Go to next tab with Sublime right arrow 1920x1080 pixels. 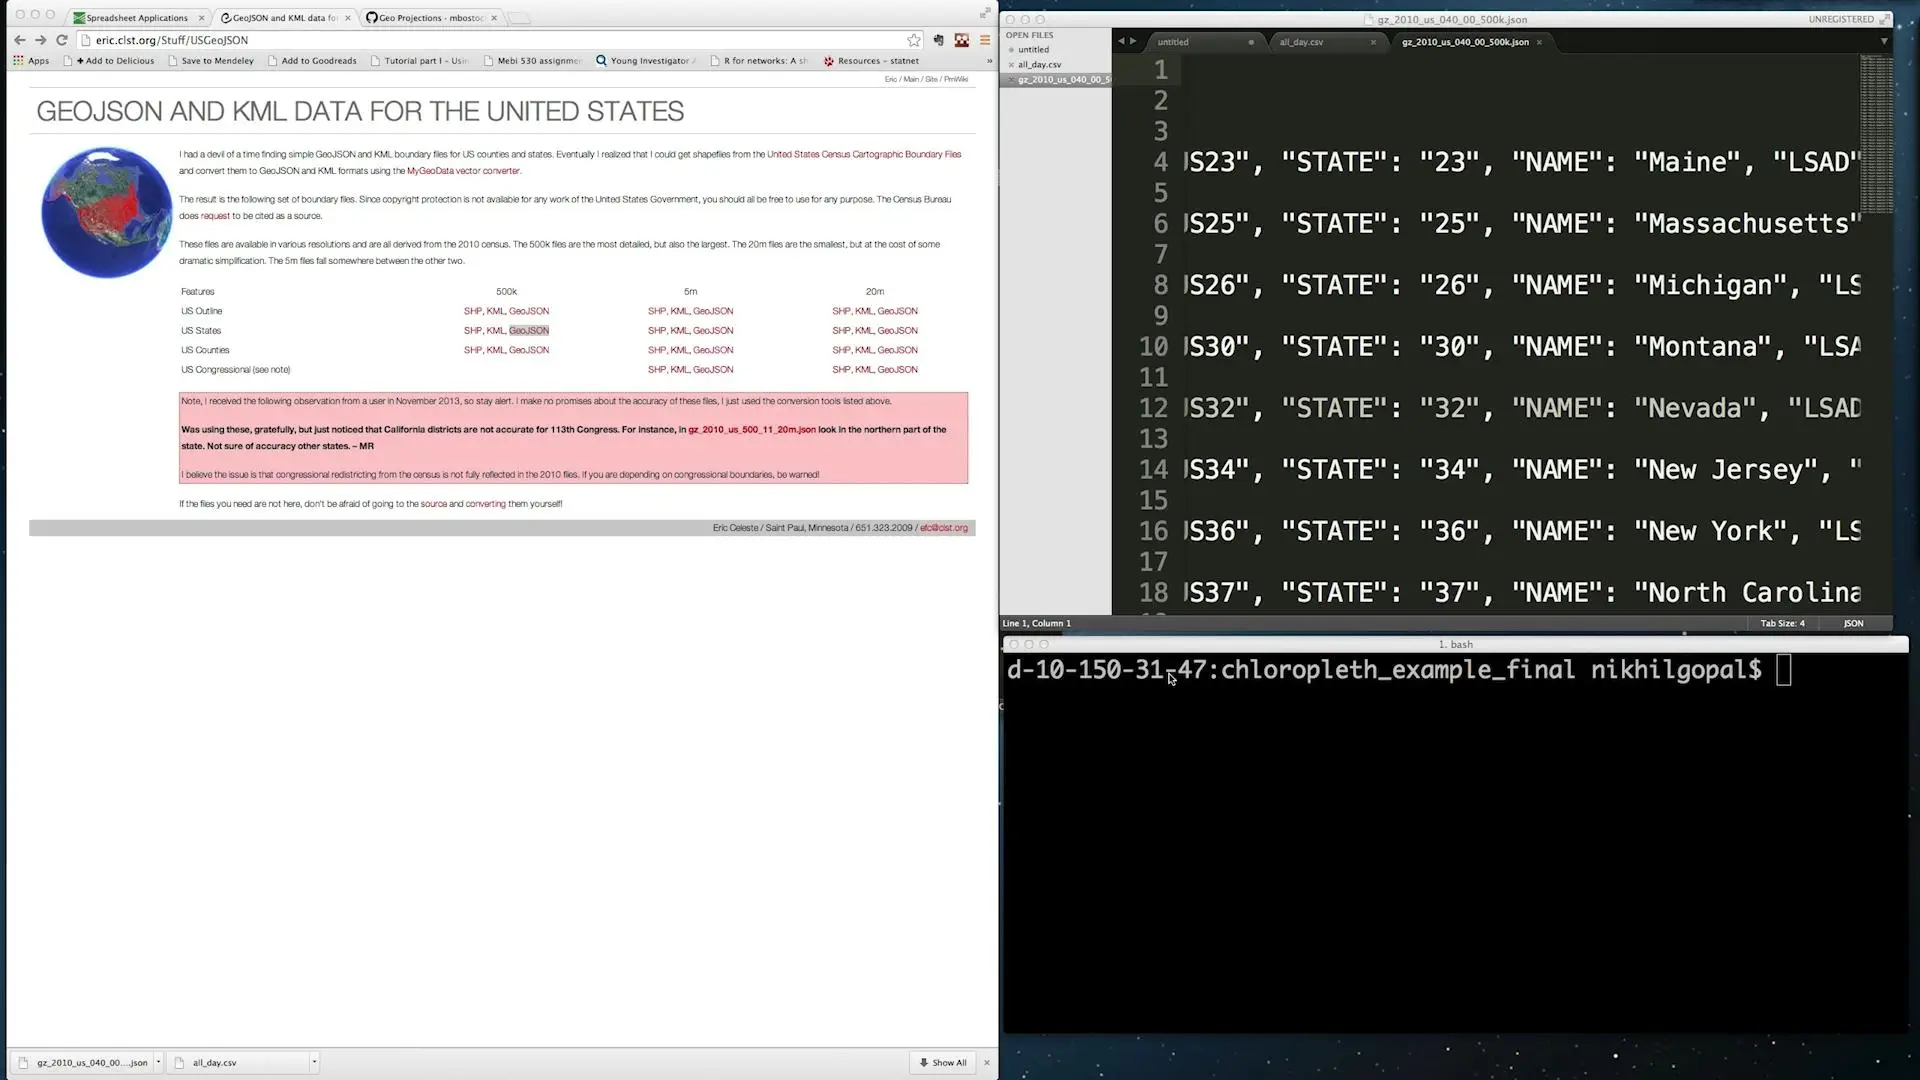click(1133, 41)
